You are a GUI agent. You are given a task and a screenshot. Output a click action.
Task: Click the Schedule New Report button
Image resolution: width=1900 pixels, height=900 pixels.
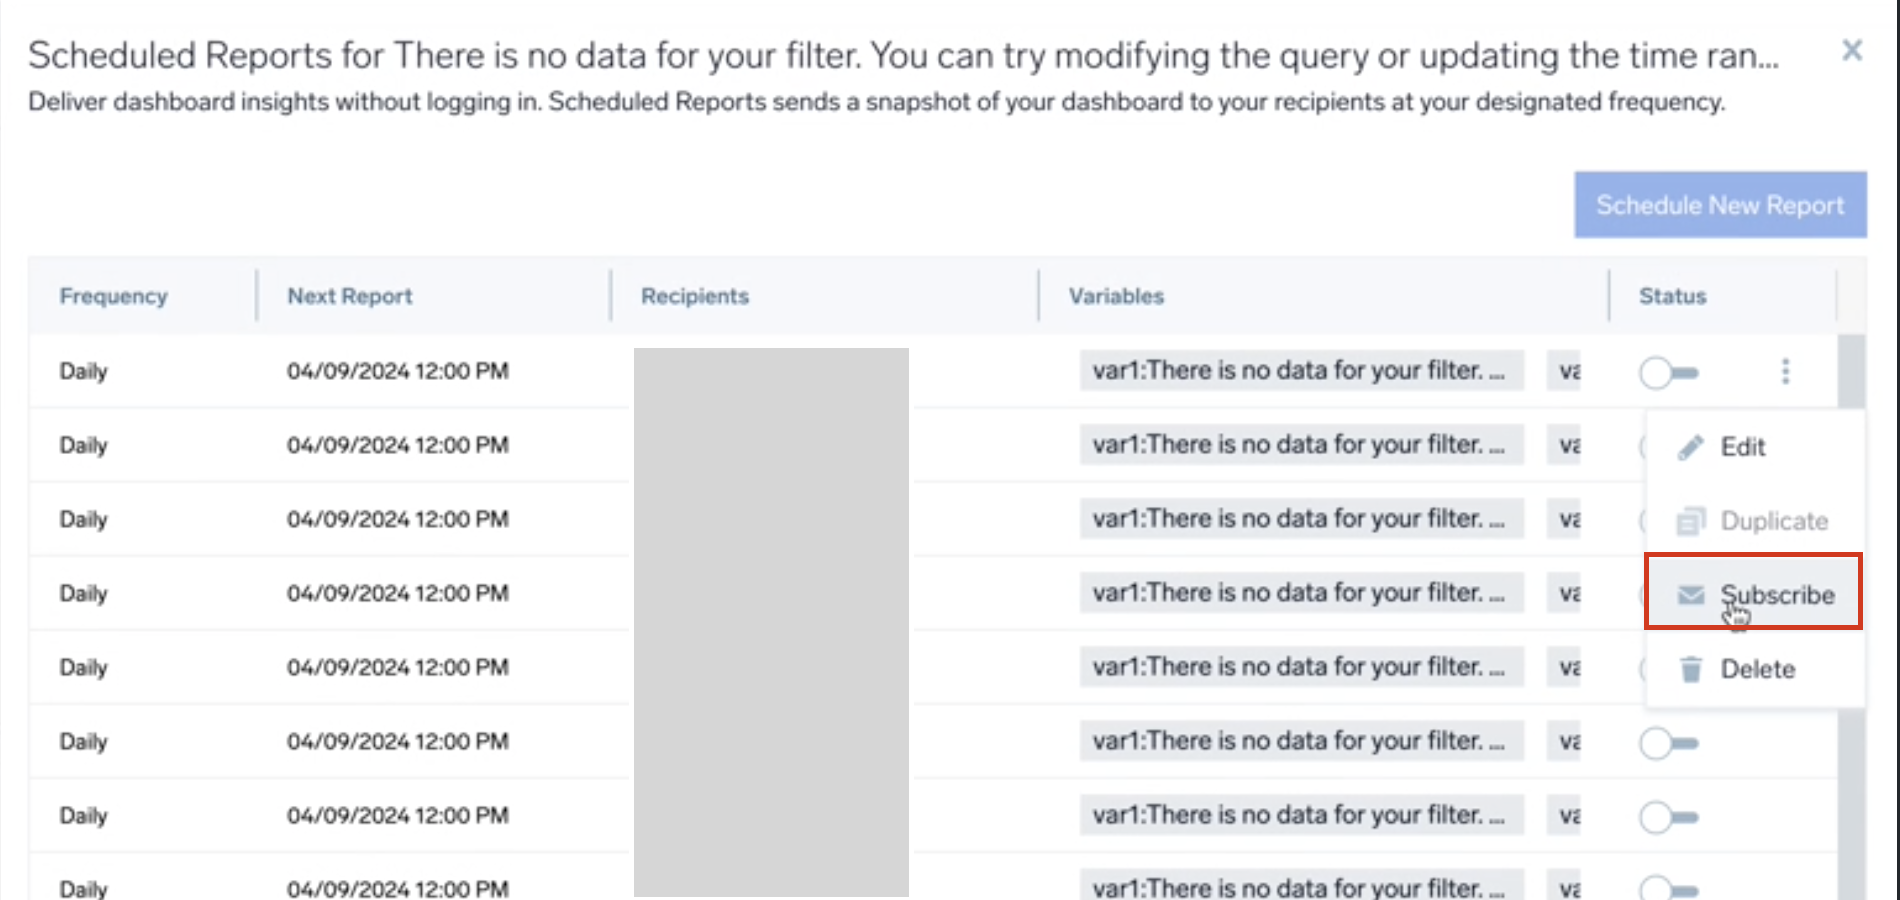pos(1719,205)
